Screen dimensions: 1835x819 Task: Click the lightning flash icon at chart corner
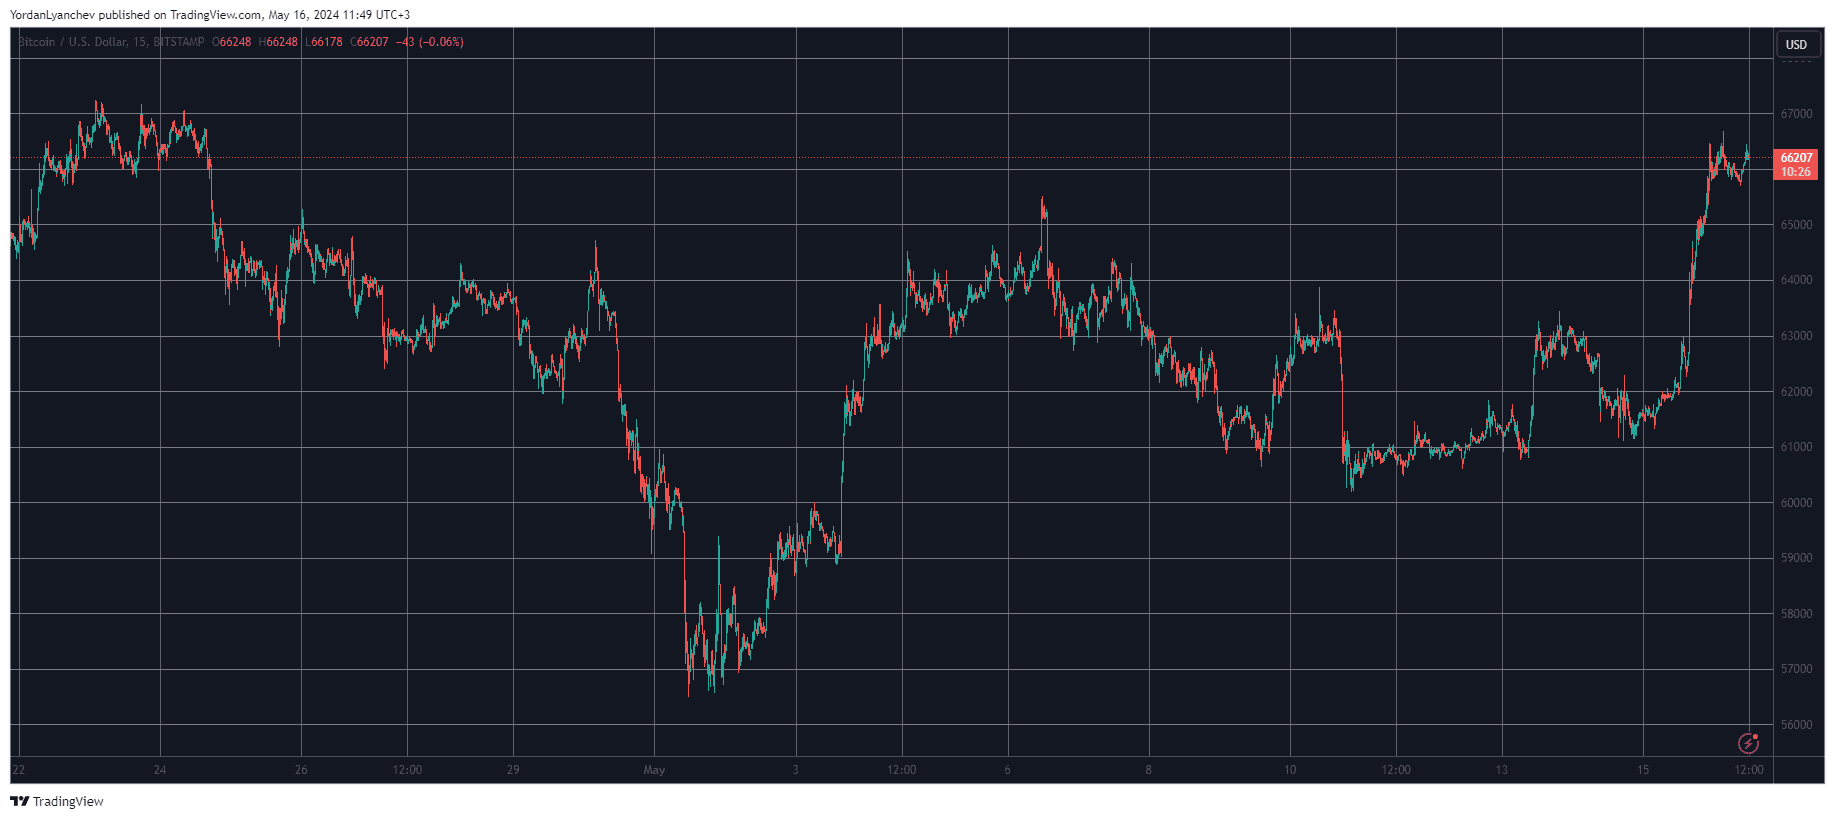pyautogui.click(x=1748, y=743)
